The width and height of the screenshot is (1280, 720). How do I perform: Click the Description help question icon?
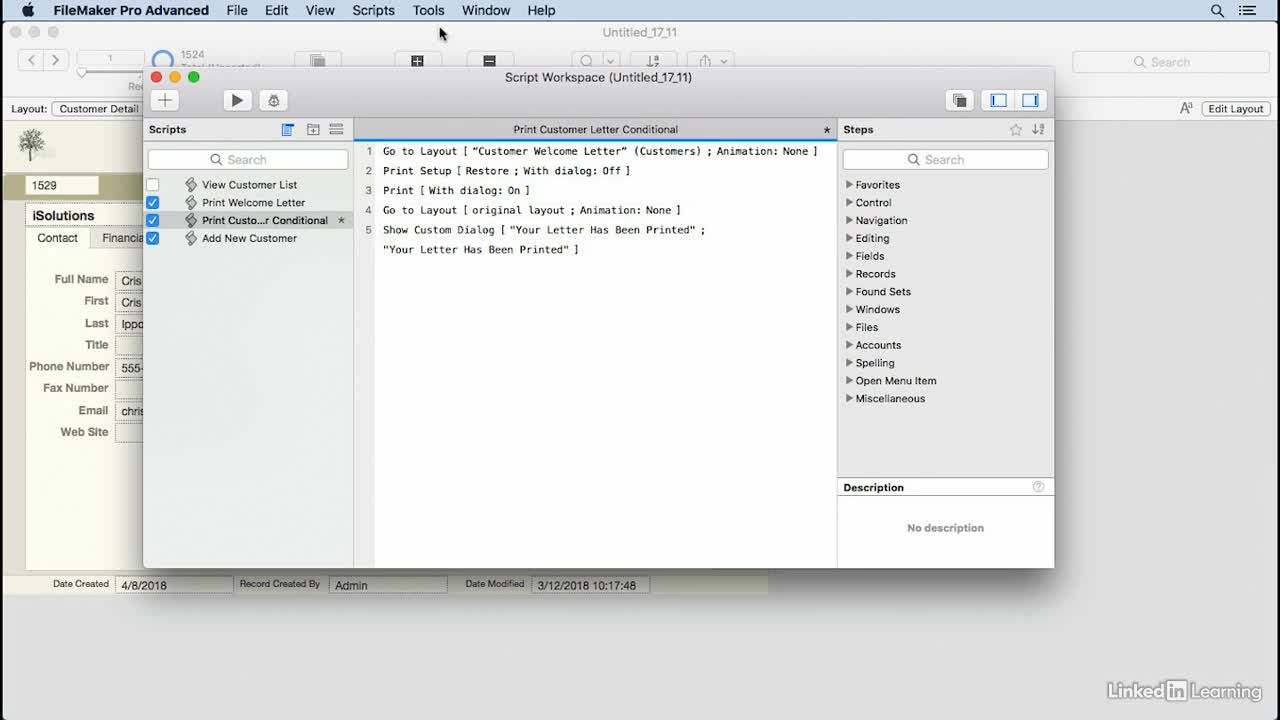(1038, 487)
